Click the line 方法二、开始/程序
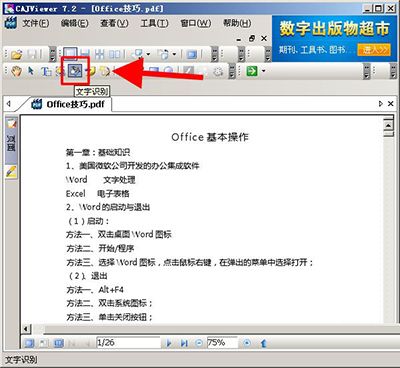400x368 pixels. (x=100, y=248)
